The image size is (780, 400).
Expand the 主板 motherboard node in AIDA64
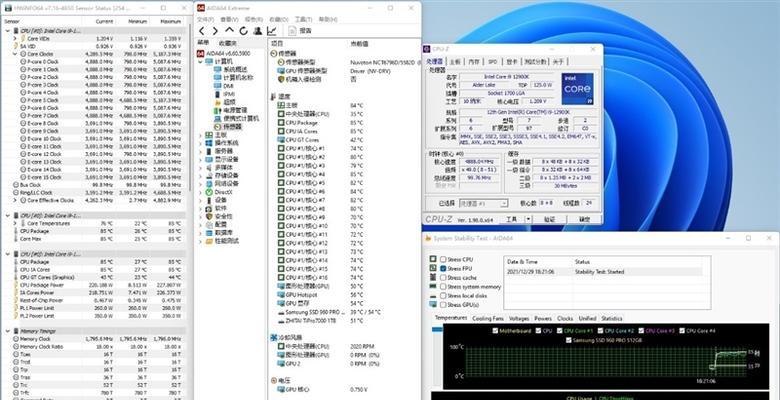click(x=200, y=135)
